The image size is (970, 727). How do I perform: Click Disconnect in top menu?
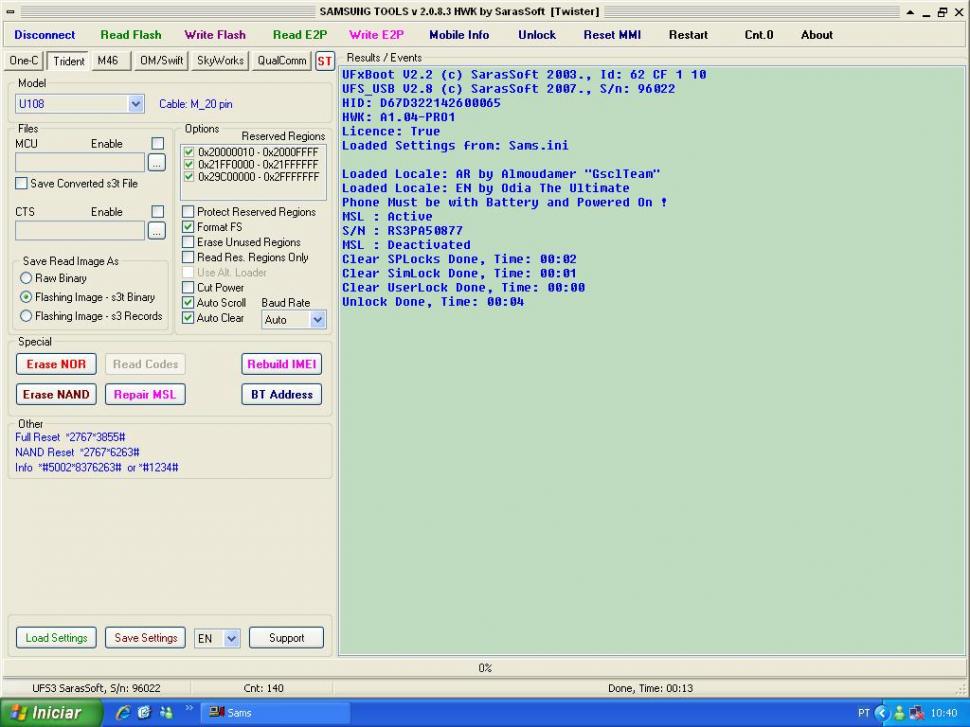pyautogui.click(x=45, y=35)
